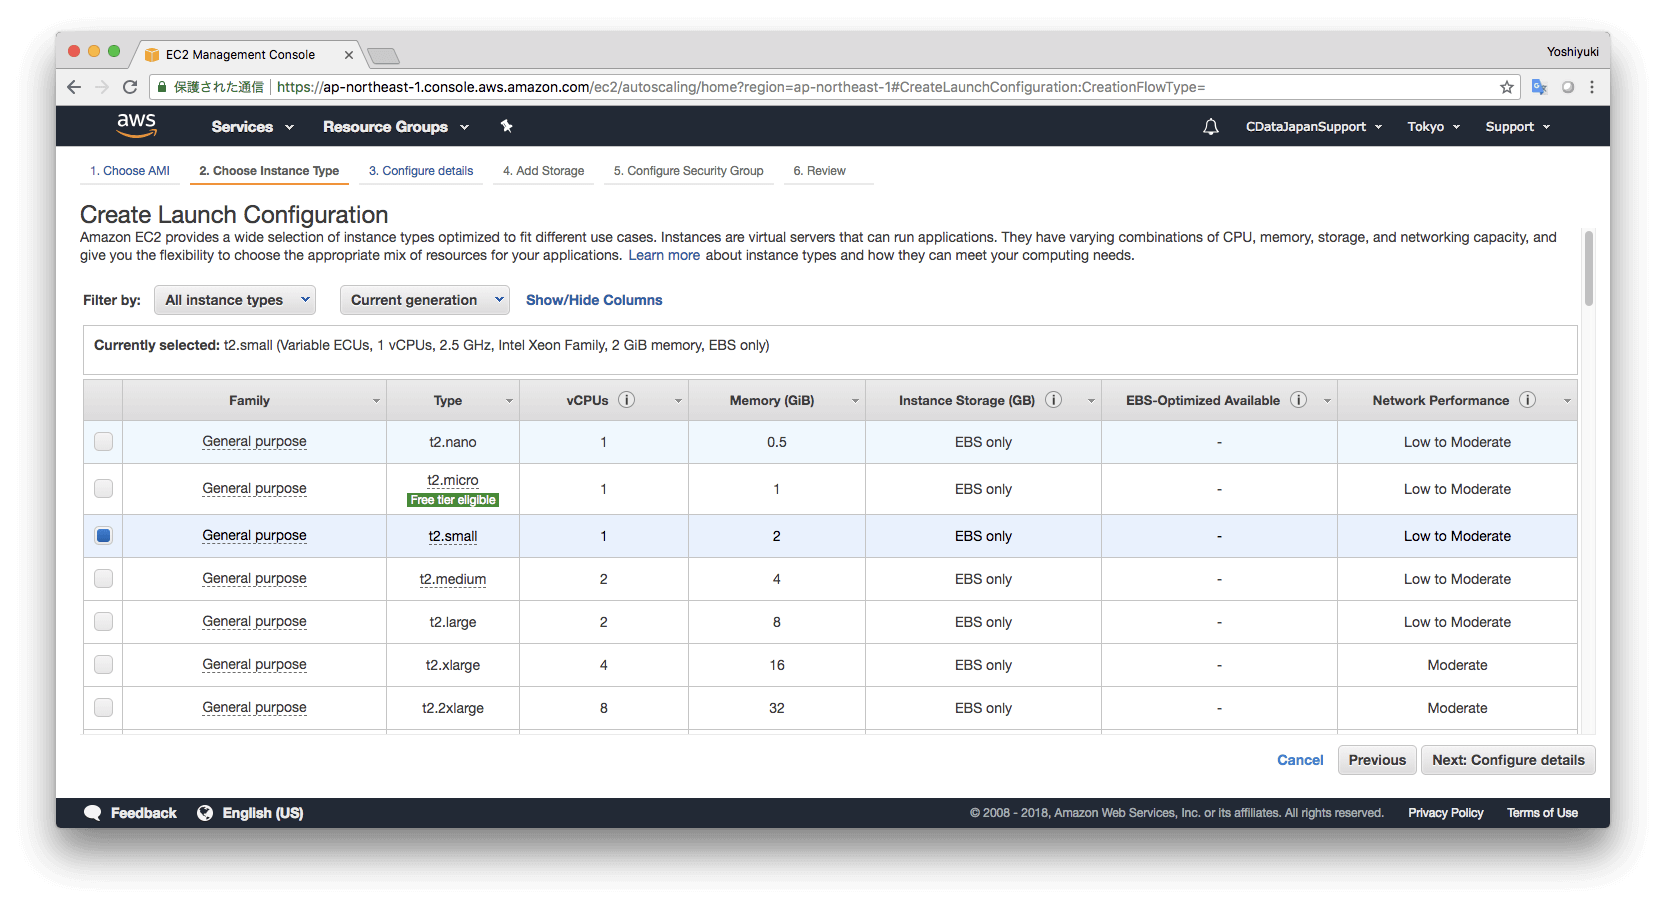
Task: Switch to the Add Storage tab
Action: 543,171
